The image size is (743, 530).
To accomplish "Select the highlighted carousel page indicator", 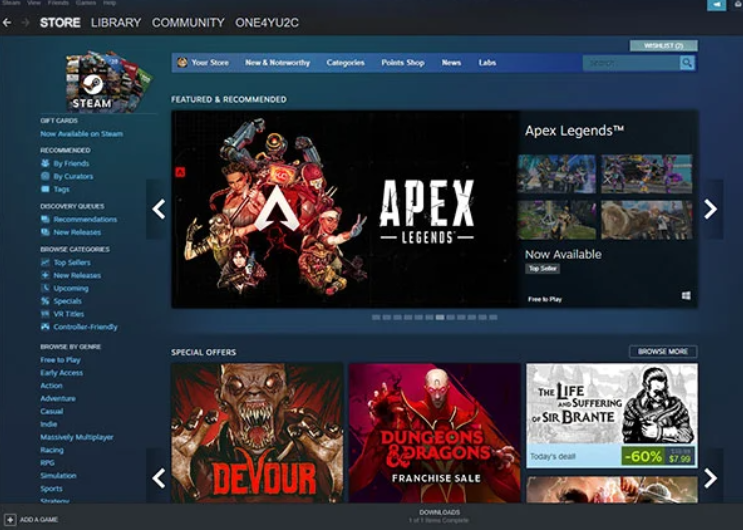I will 440,317.
